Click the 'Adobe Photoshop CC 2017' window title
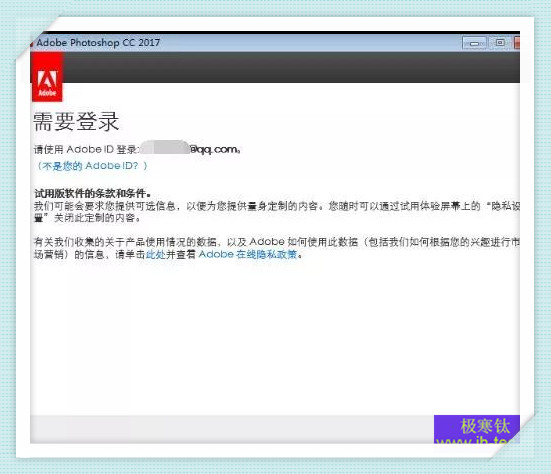The image size is (551, 474). (98, 43)
